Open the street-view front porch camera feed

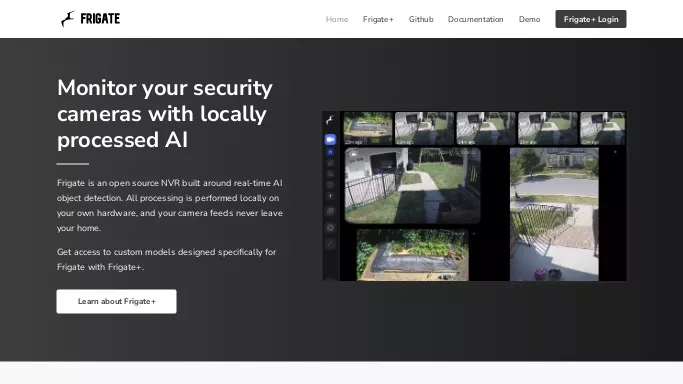[554, 214]
